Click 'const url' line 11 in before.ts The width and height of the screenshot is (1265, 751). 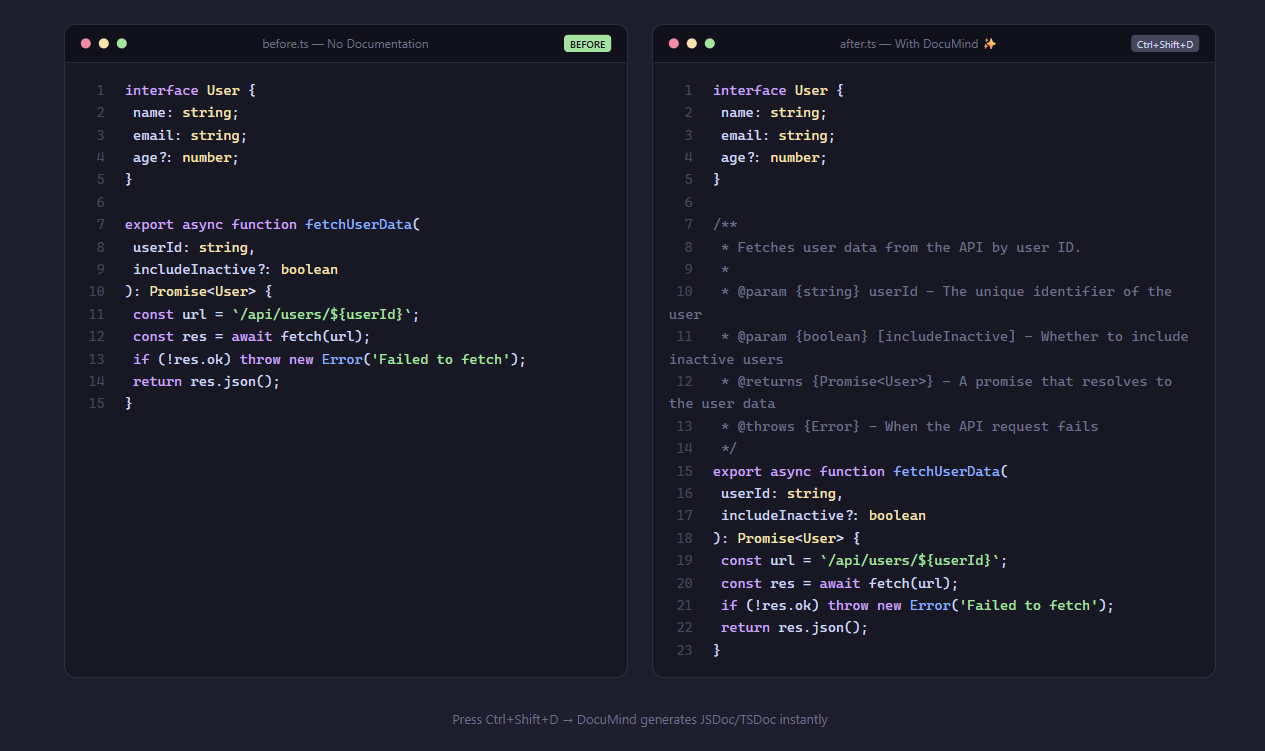276,314
